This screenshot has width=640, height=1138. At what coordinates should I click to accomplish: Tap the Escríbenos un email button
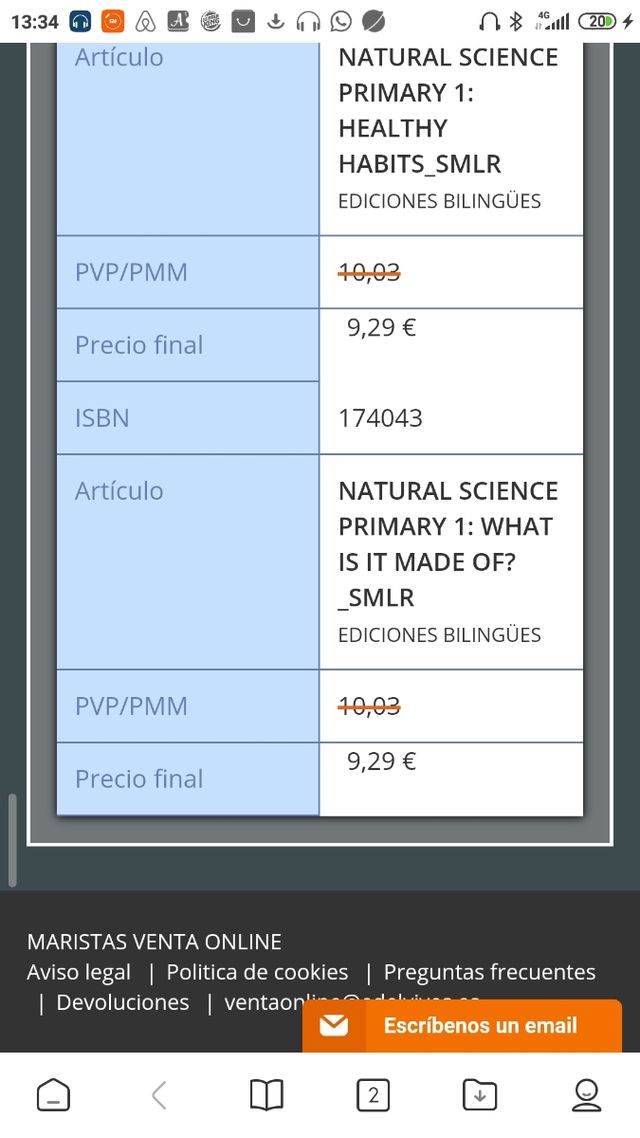click(480, 1025)
